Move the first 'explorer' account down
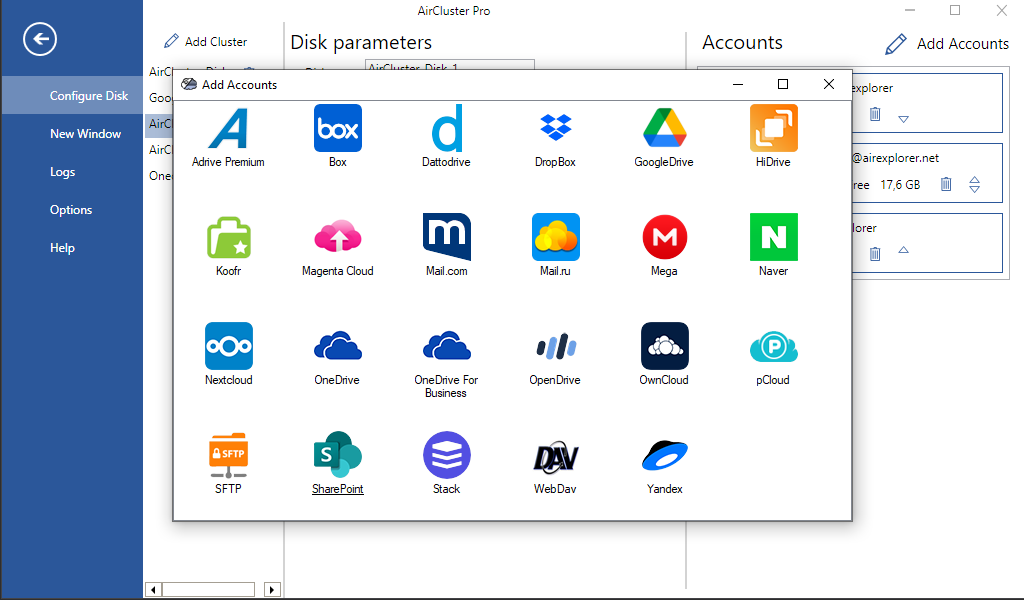 (x=904, y=119)
